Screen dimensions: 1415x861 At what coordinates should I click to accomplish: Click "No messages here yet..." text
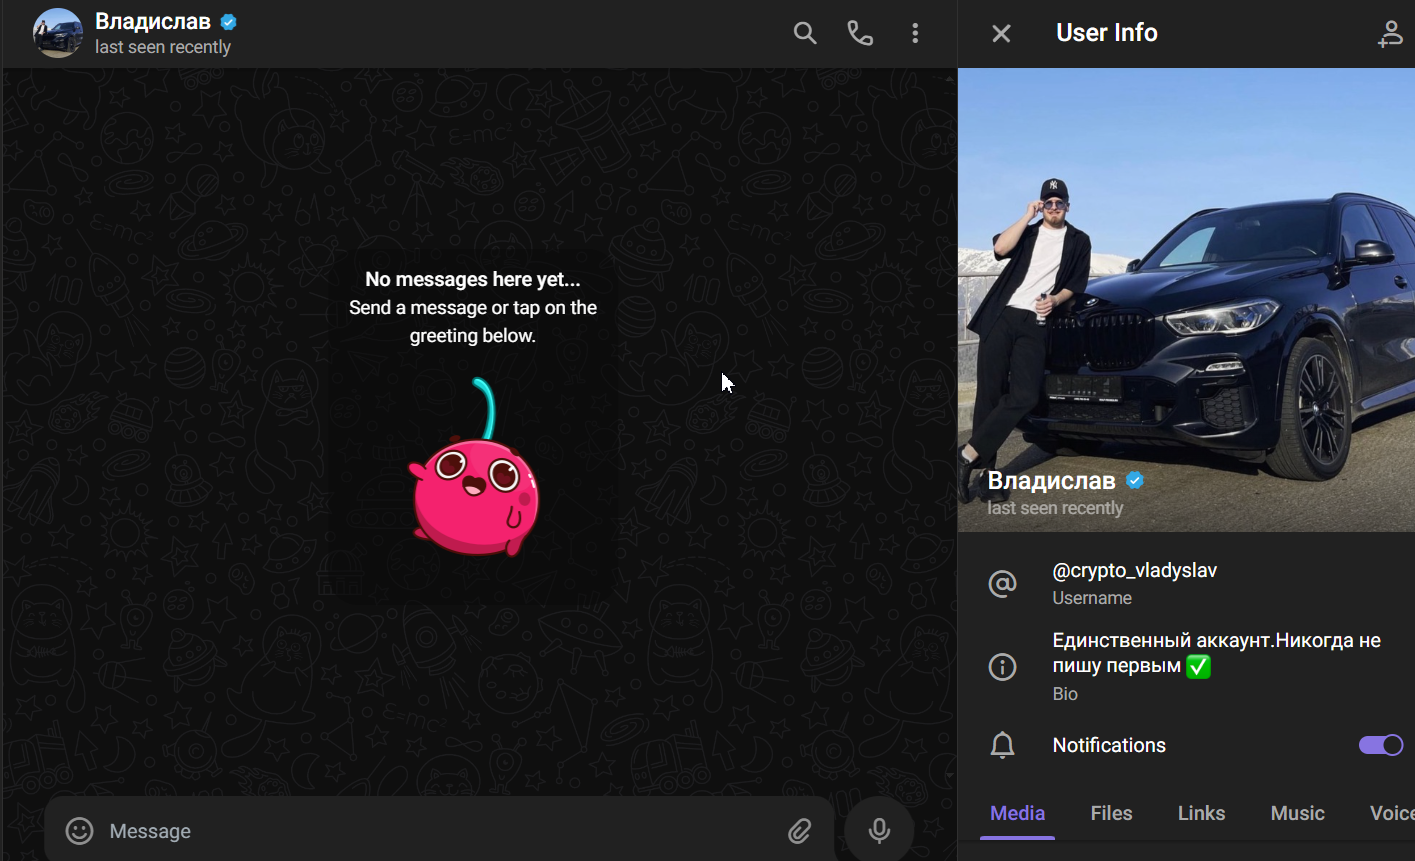point(473,279)
